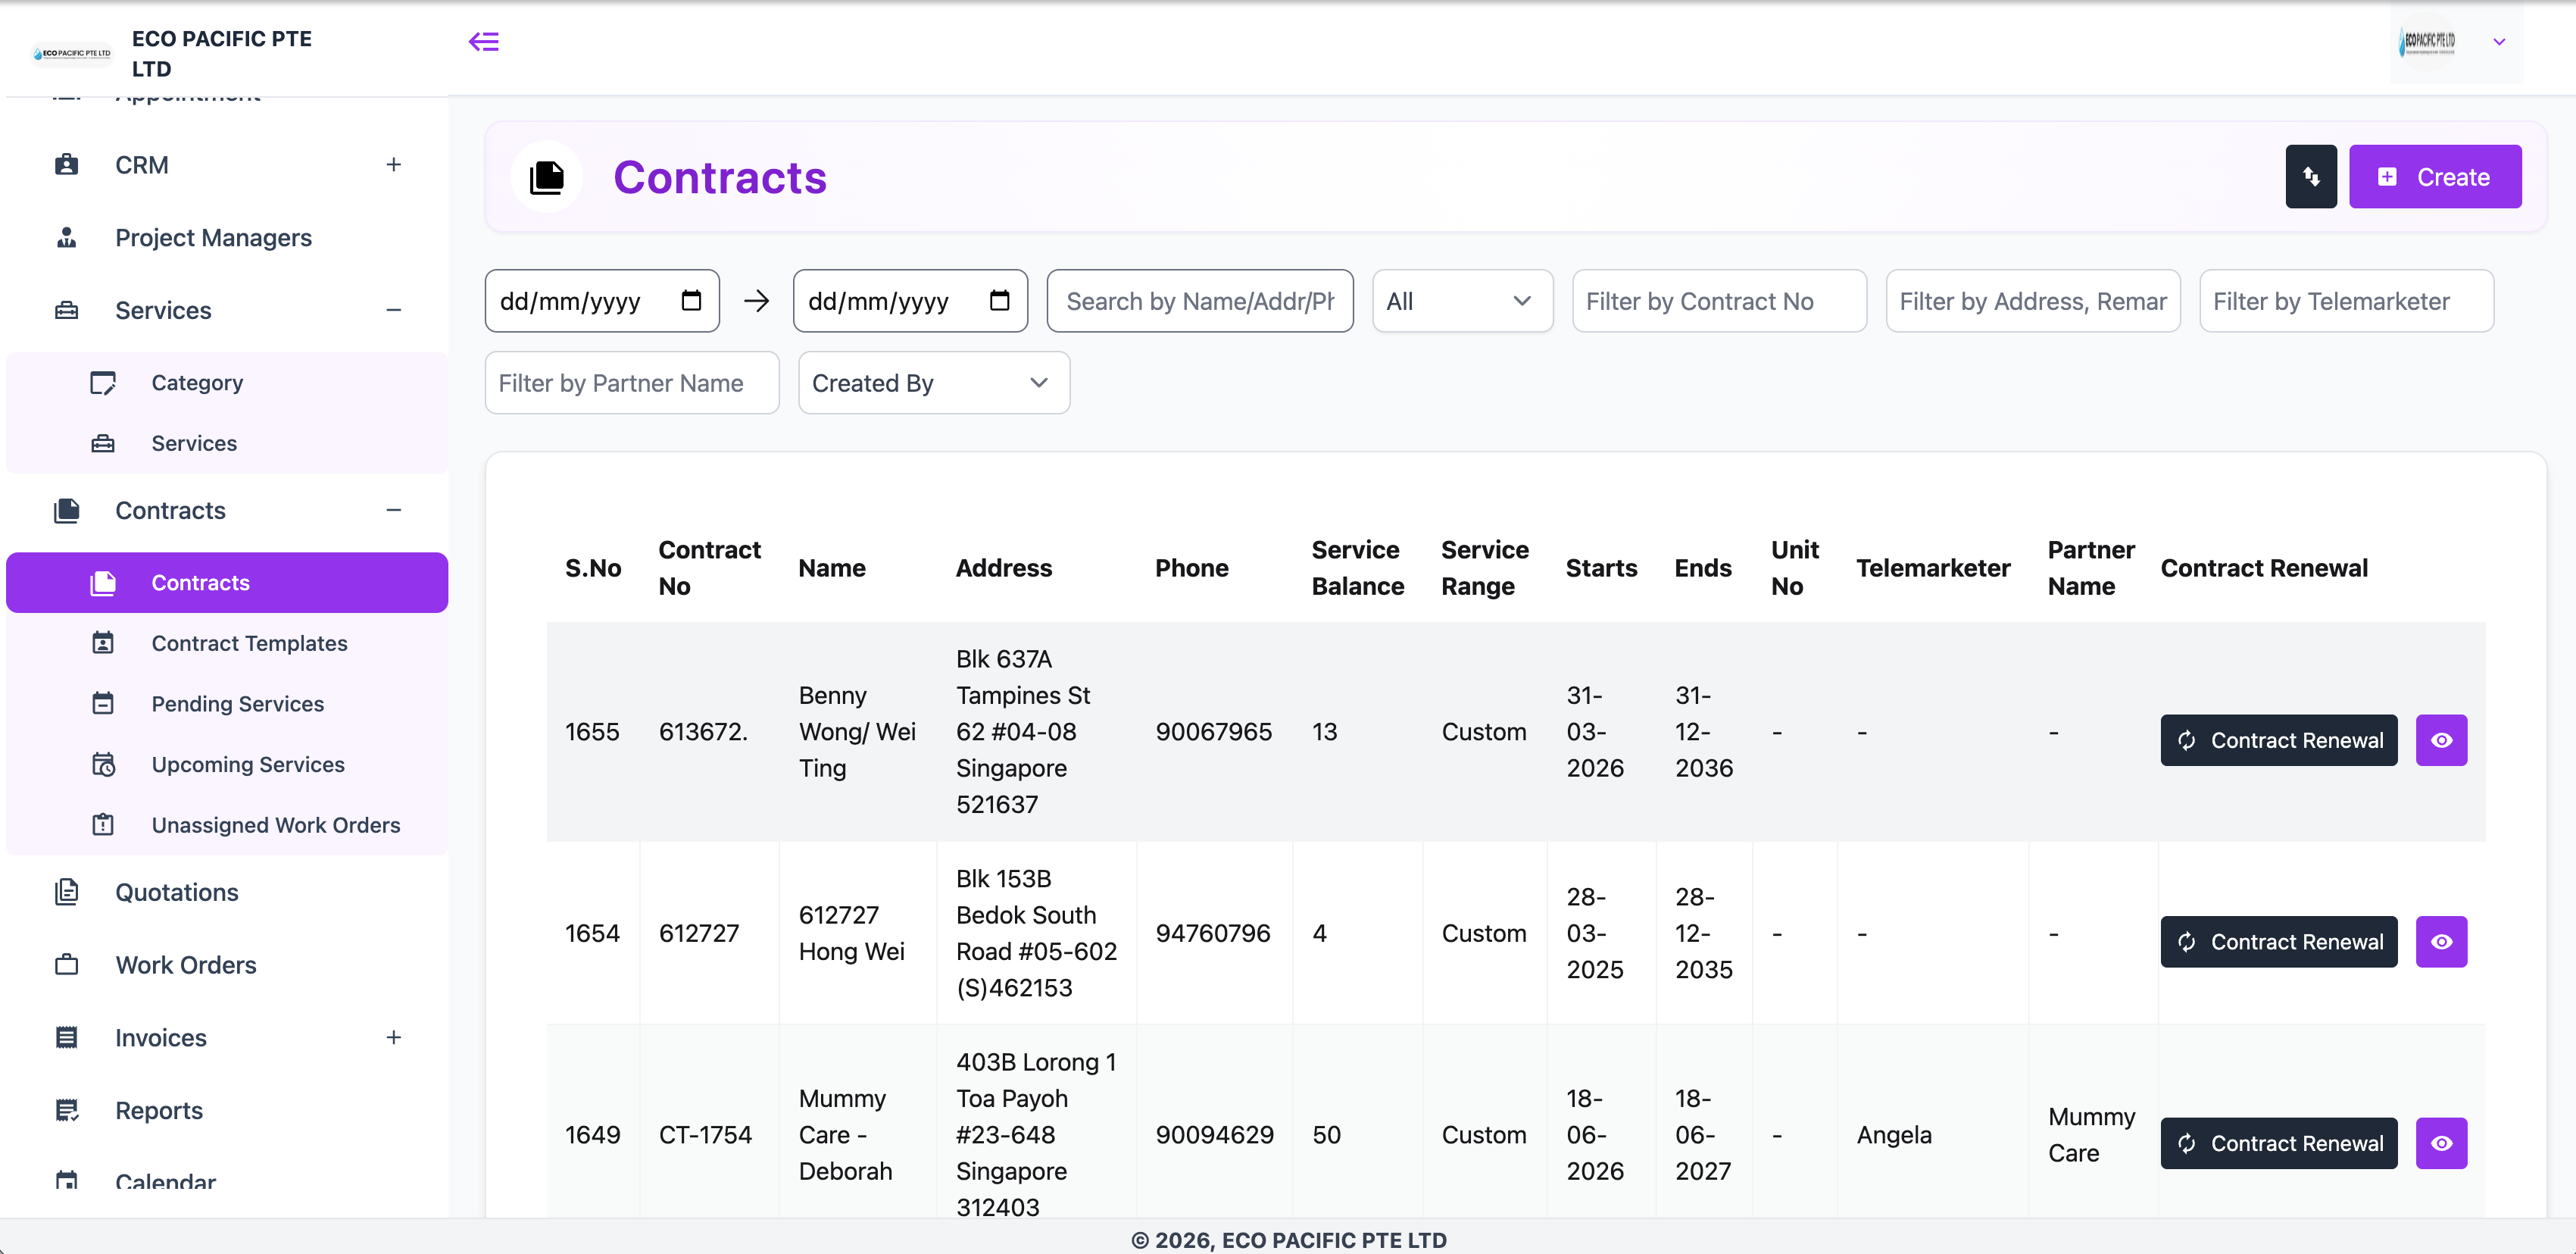Click the Work Orders bag icon
Image resolution: width=2576 pixels, height=1254 pixels.
click(67, 964)
